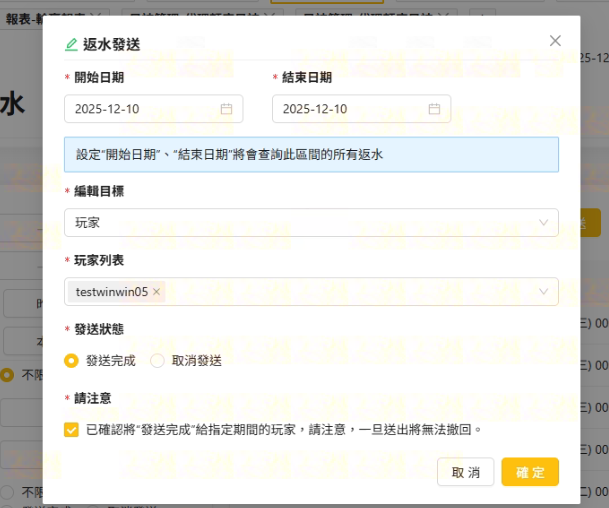The width and height of the screenshot is (609, 508).
Task: Open the 玩家列表 dropdown arrow
Action: (x=543, y=292)
